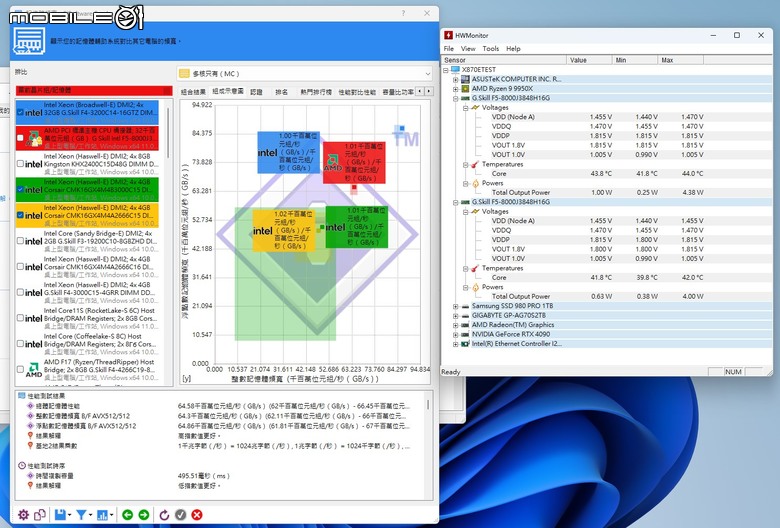Uncheck the Intel Xeon Broadwell-E G.Skill F4-3200C14 entry
Screen dimensions: 780x528
pyautogui.click(x=20, y=112)
